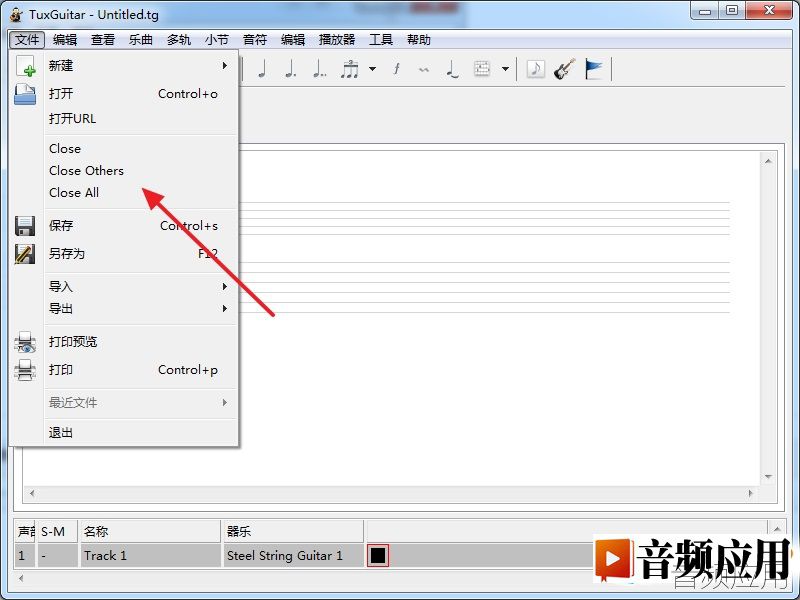Click the printer icon beside 打印
Image resolution: width=800 pixels, height=600 pixels.
[25, 370]
